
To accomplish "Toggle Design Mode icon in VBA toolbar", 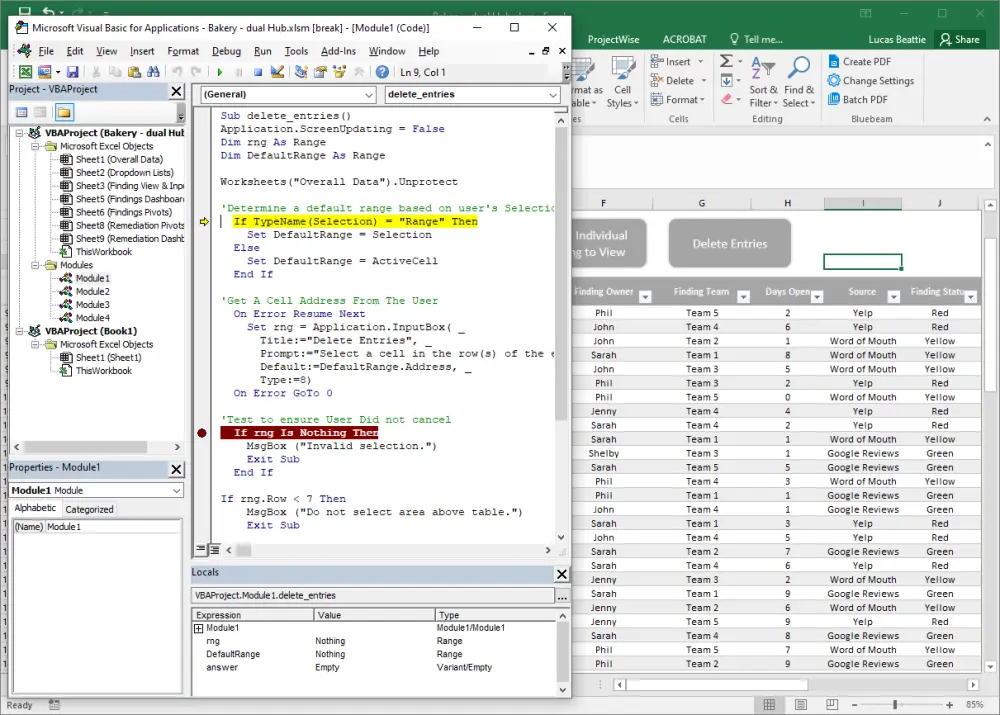I will [277, 72].
